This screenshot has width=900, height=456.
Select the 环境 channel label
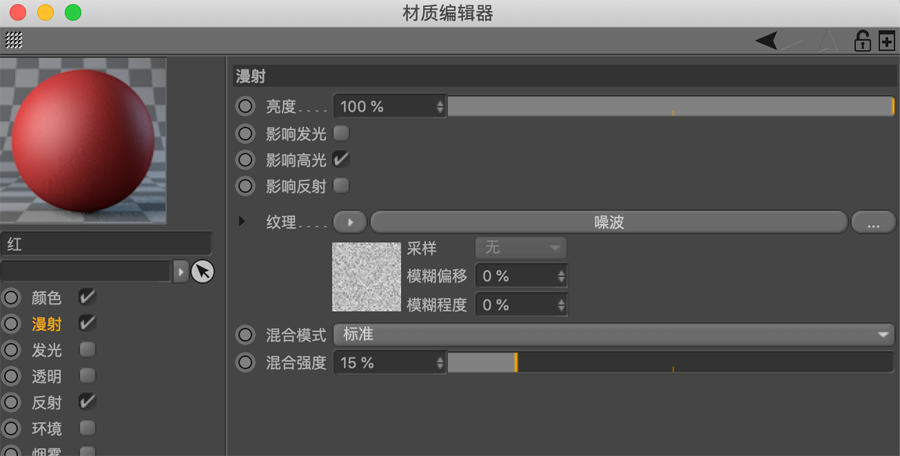click(x=46, y=429)
